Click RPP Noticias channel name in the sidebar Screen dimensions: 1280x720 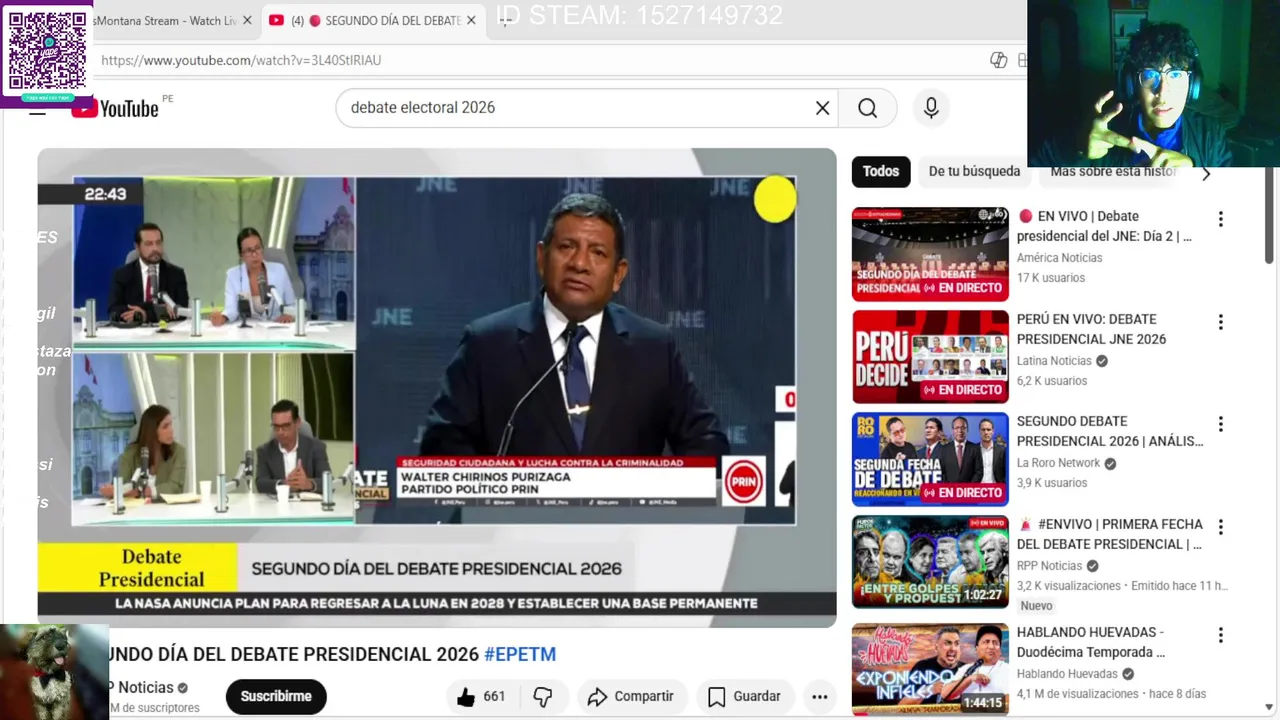(x=1049, y=566)
